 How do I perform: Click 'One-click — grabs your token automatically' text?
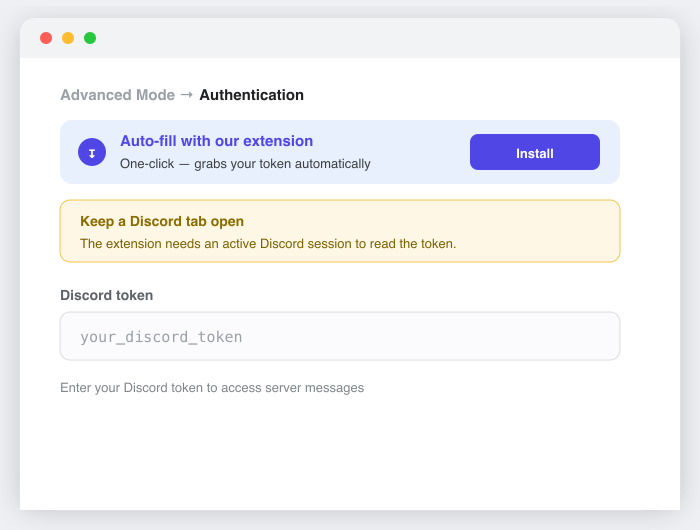click(245, 164)
